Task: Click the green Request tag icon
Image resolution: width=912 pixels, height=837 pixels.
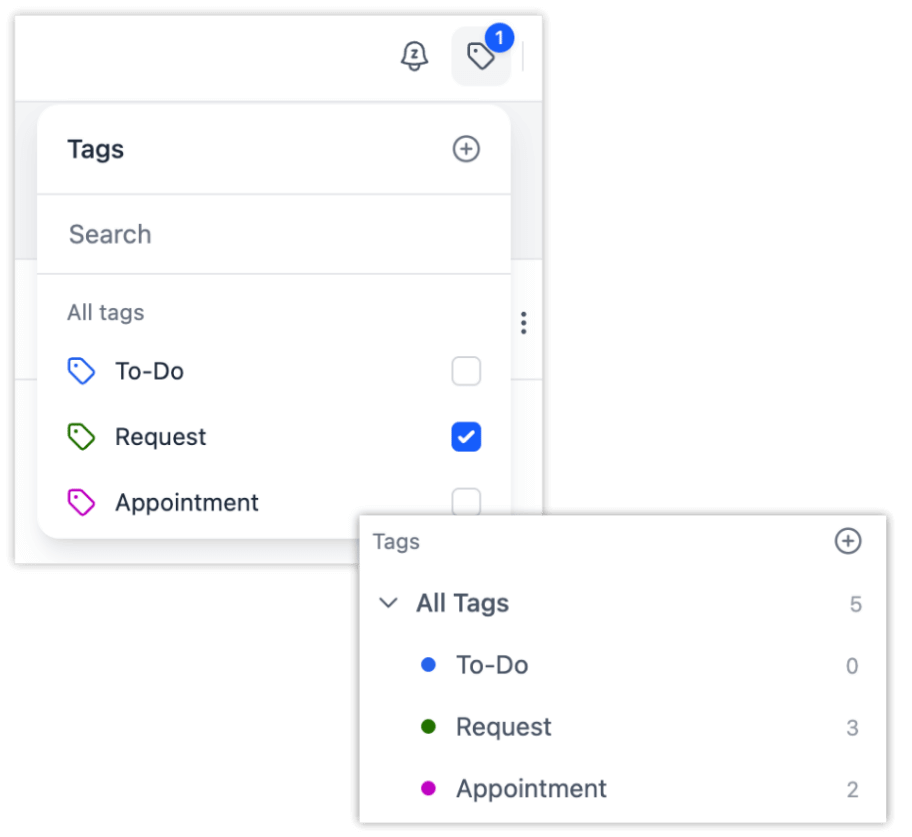Action: [81, 437]
